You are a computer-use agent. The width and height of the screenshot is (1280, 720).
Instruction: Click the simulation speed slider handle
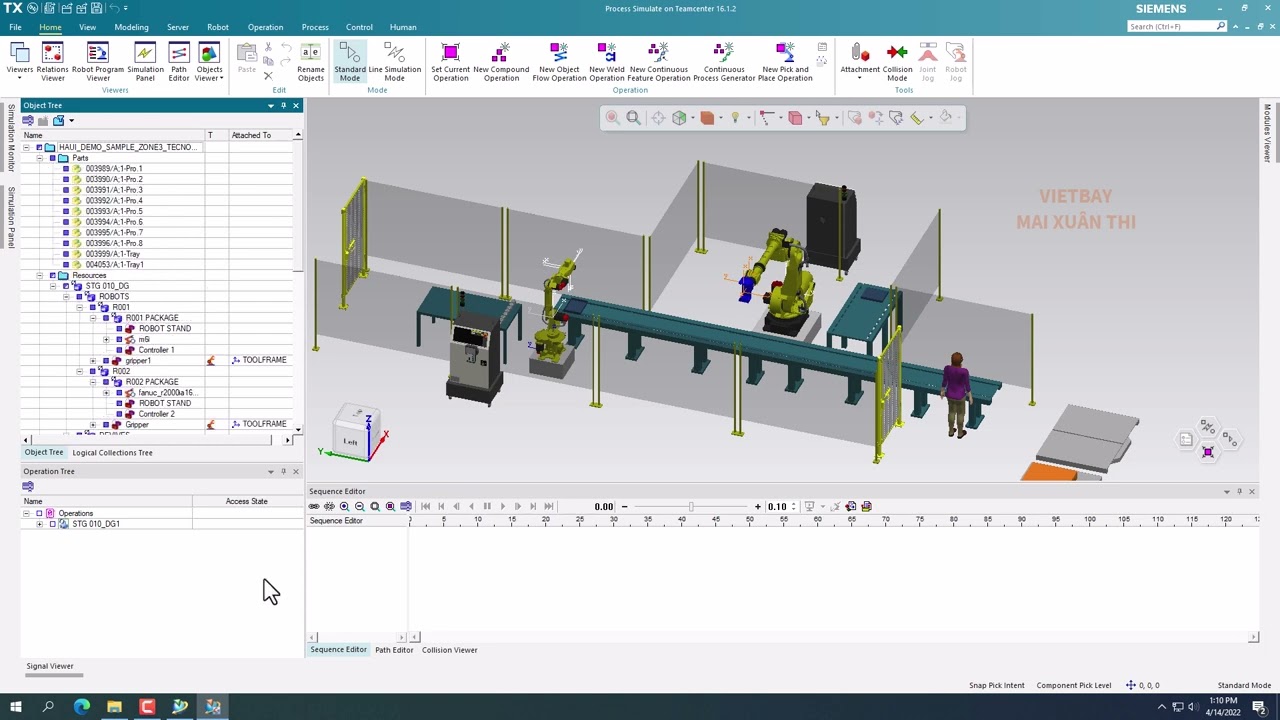690,506
